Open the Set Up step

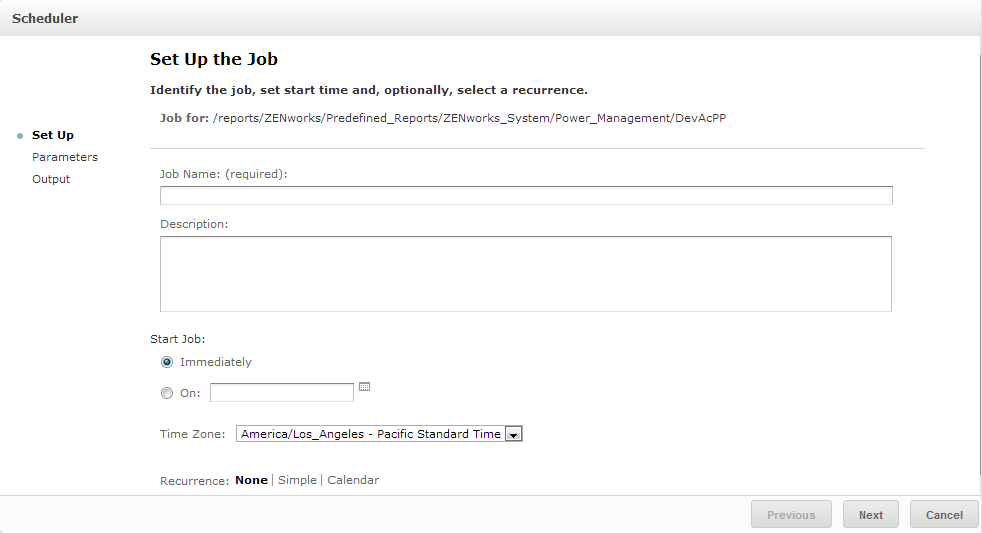pyautogui.click(x=53, y=135)
